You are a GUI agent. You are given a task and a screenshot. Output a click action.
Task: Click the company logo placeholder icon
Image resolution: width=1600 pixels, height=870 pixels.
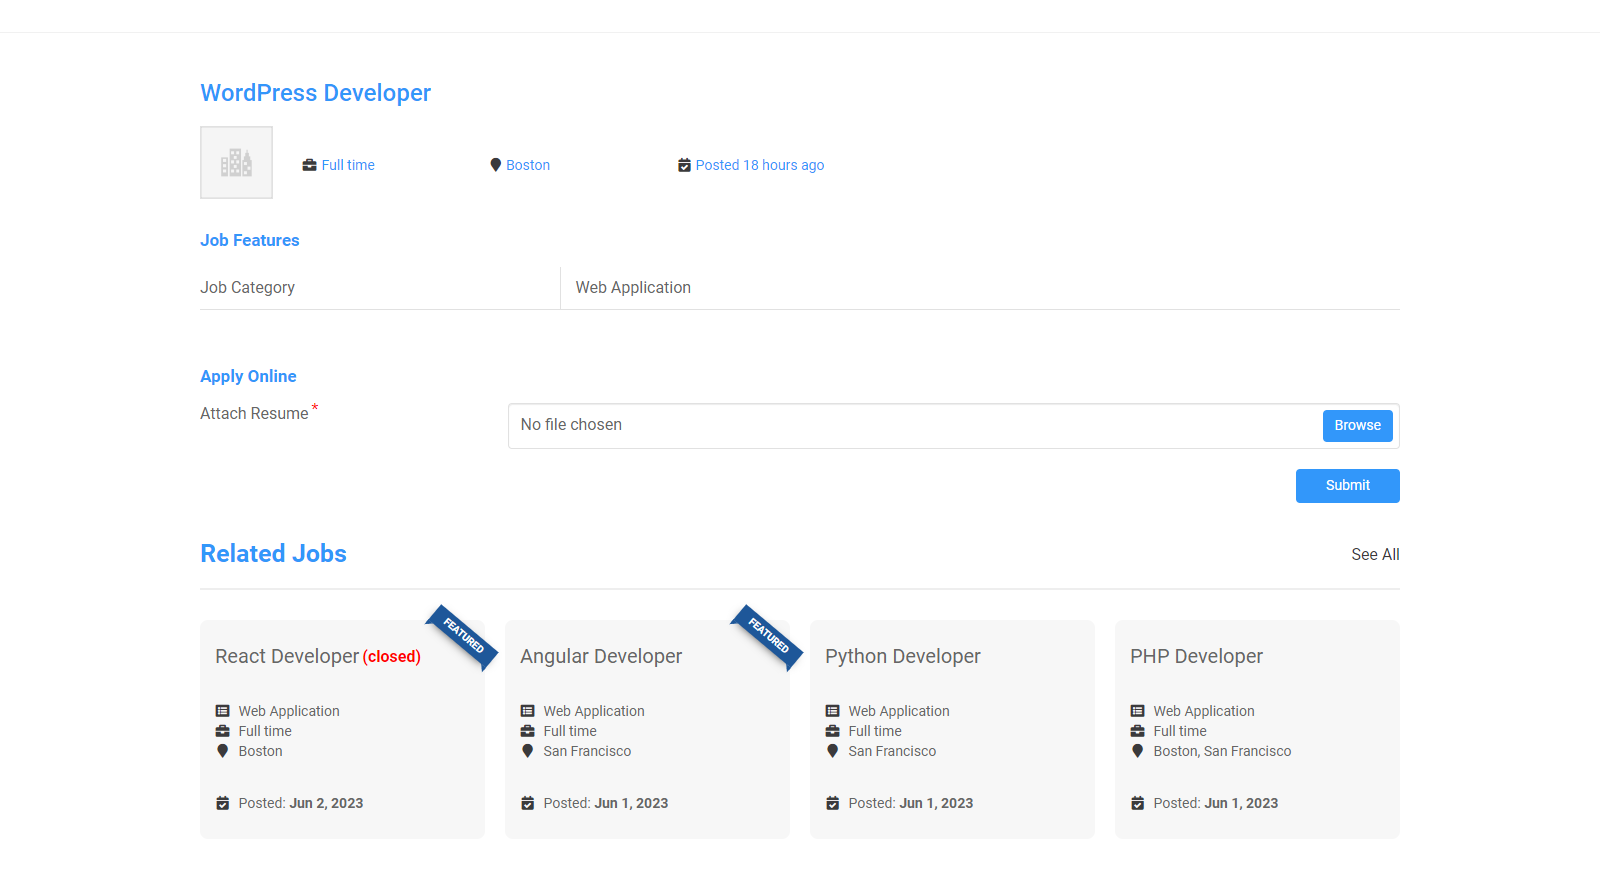236,162
